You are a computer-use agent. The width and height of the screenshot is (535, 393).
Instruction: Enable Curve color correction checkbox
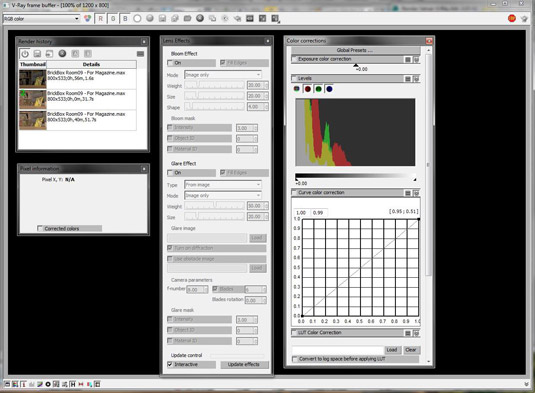pyautogui.click(x=294, y=192)
